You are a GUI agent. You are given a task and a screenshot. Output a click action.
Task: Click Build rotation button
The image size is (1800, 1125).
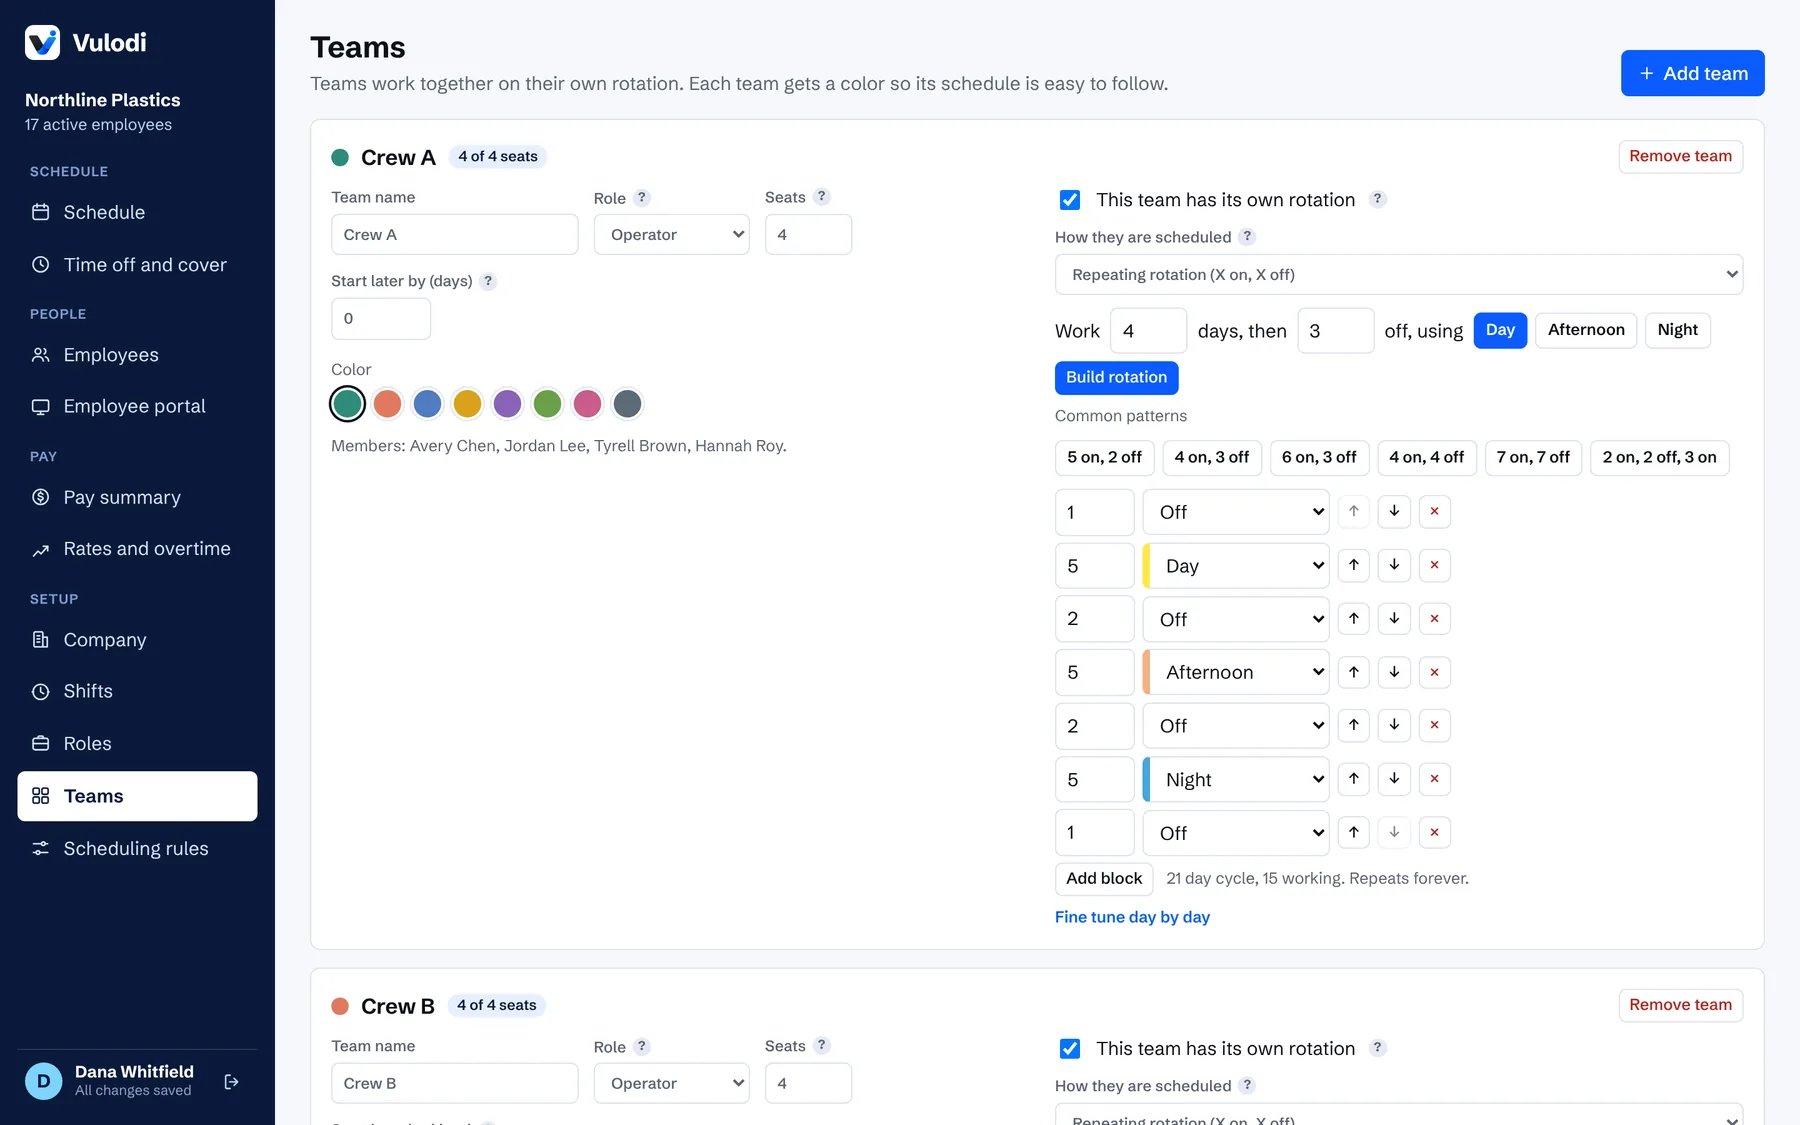point(1116,377)
